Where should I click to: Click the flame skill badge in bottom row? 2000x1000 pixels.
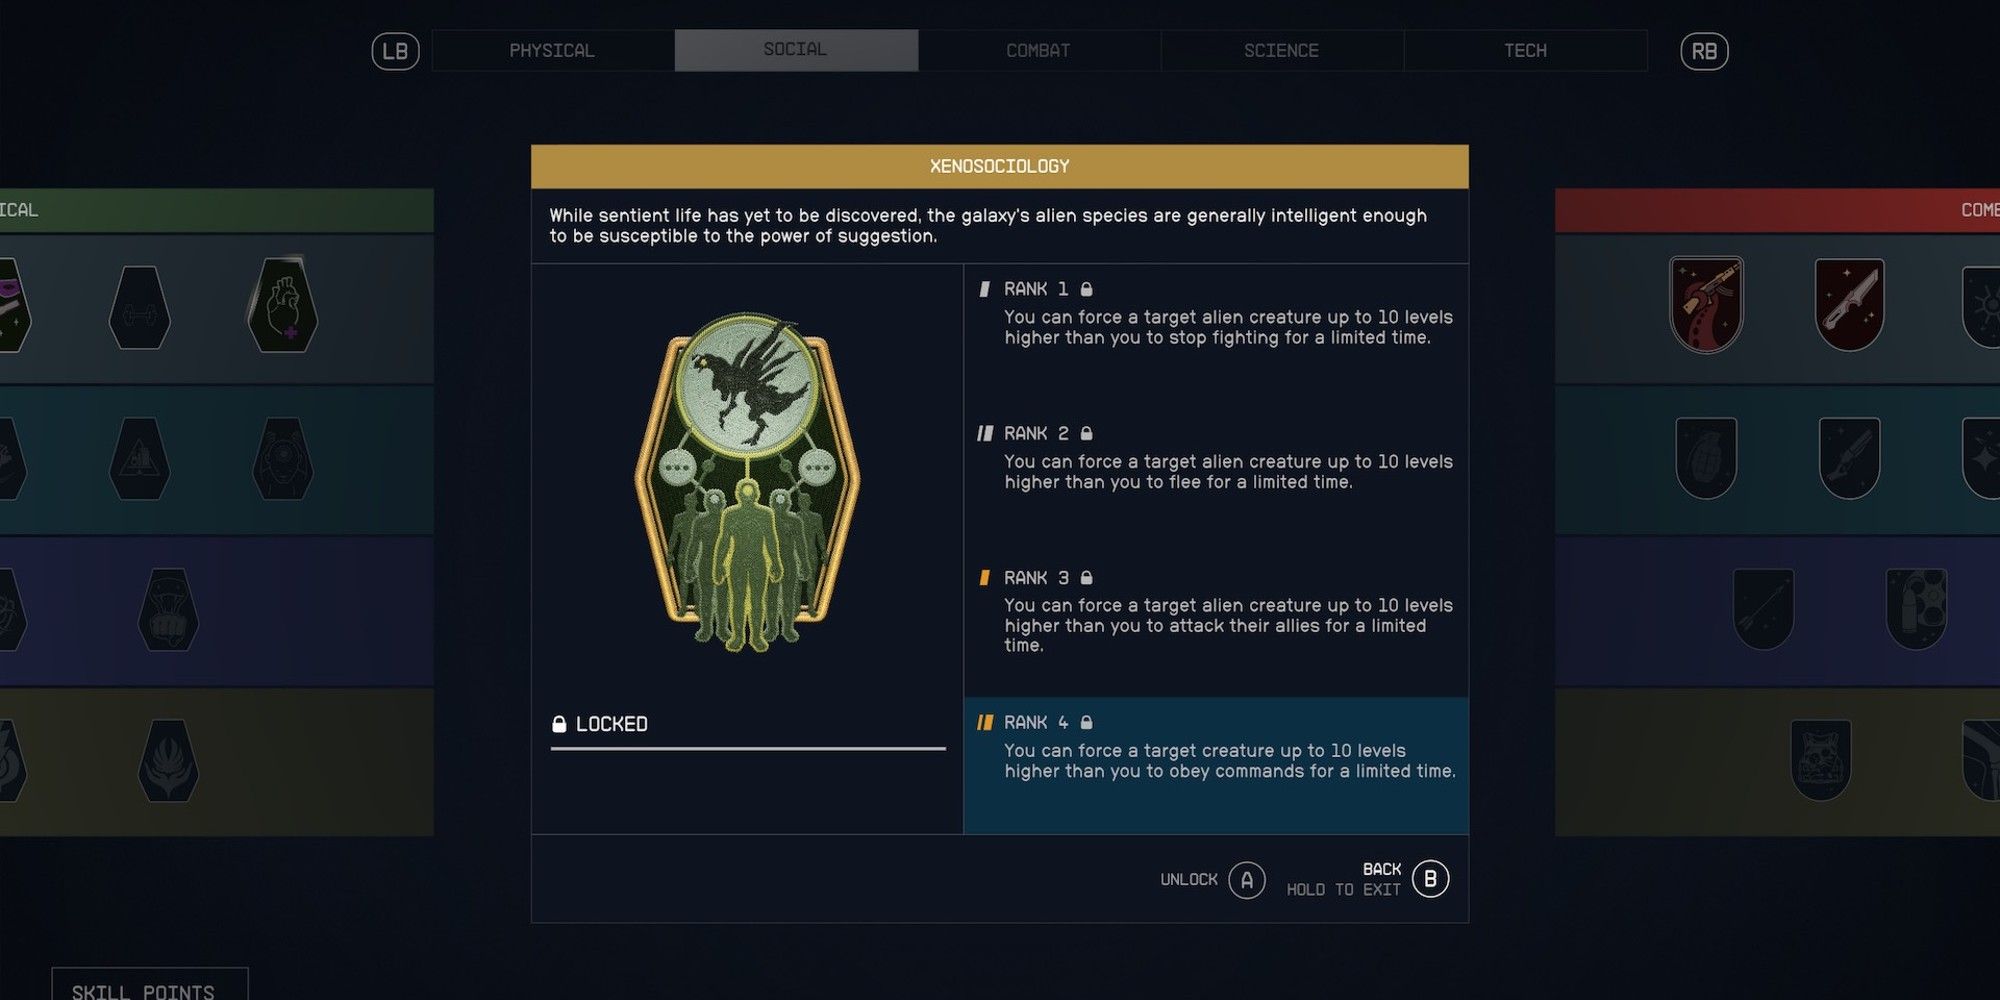tap(168, 761)
